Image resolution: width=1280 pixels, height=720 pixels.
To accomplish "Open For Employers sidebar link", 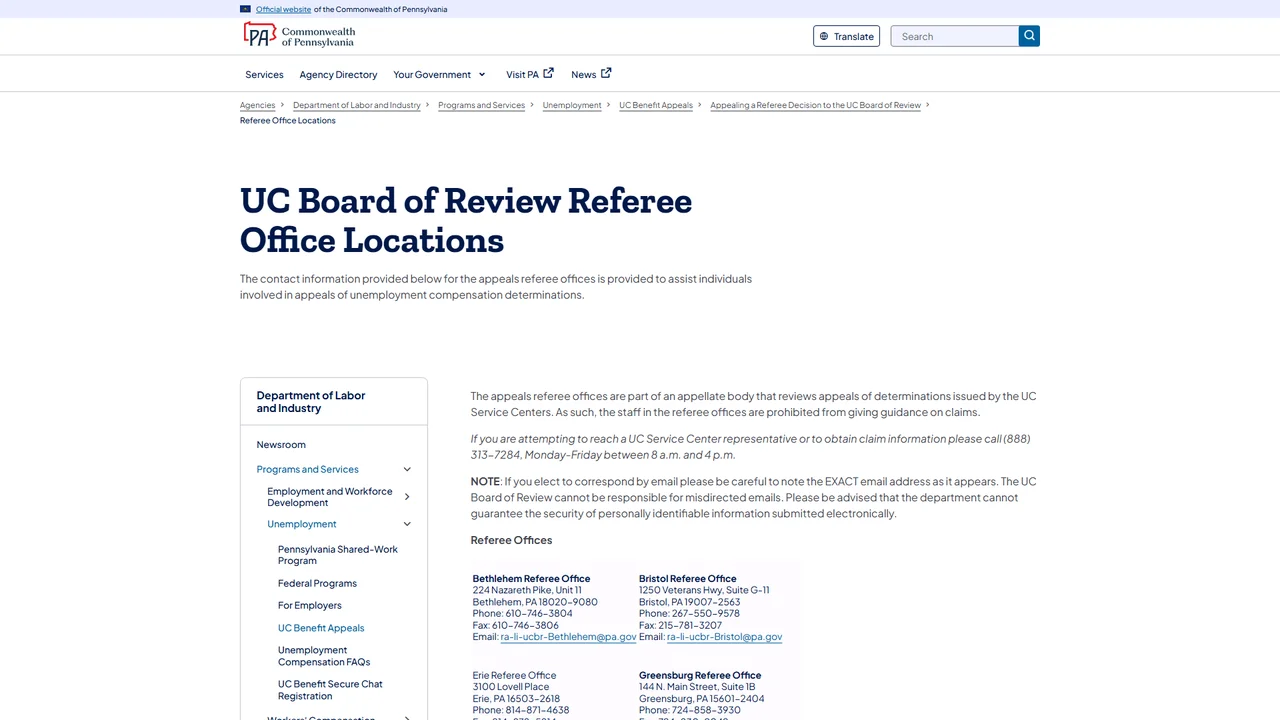I will point(309,605).
